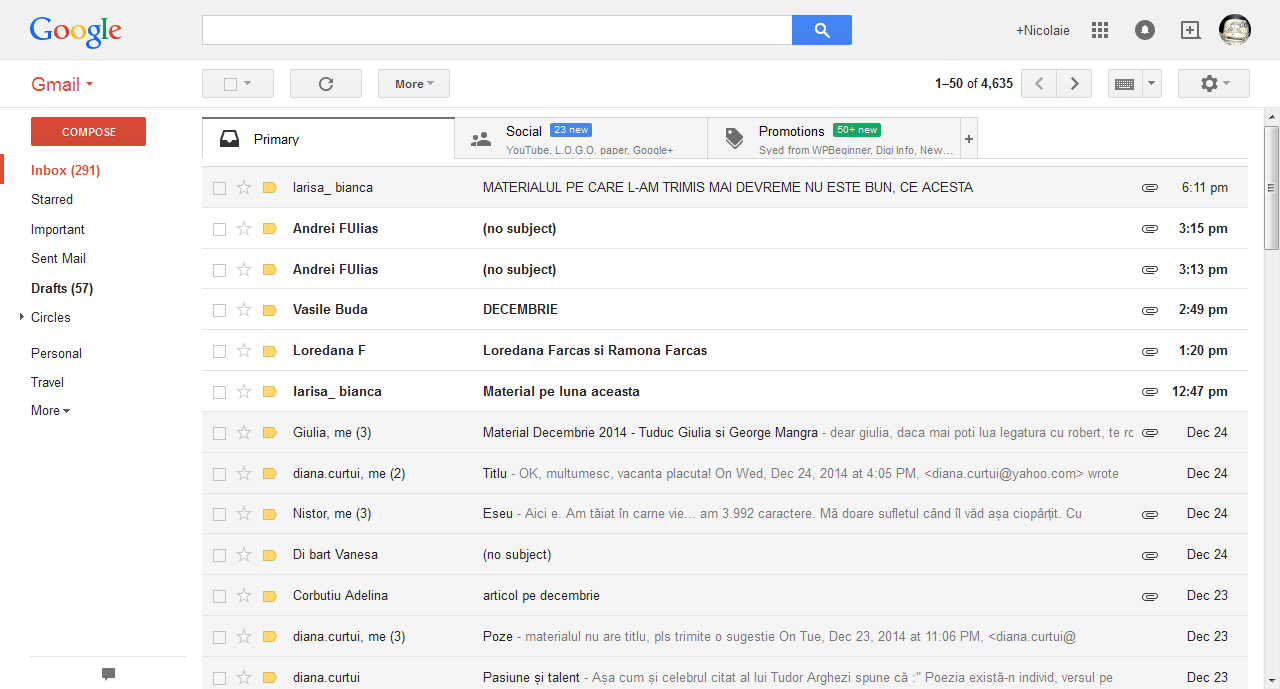Open the chat bubble icon at bottom left

pos(108,674)
